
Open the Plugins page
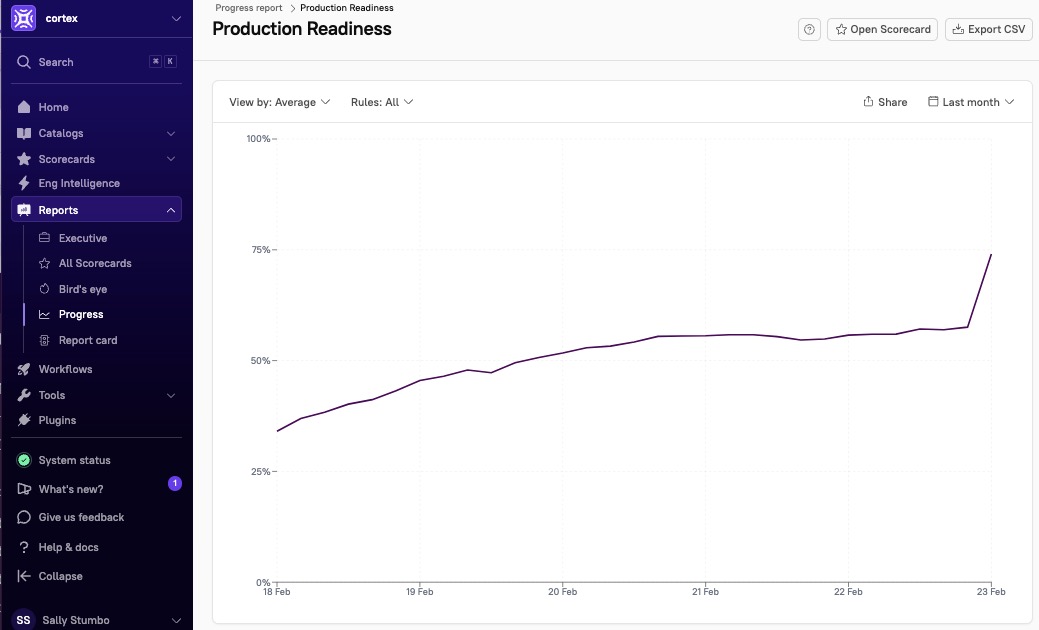[57, 420]
